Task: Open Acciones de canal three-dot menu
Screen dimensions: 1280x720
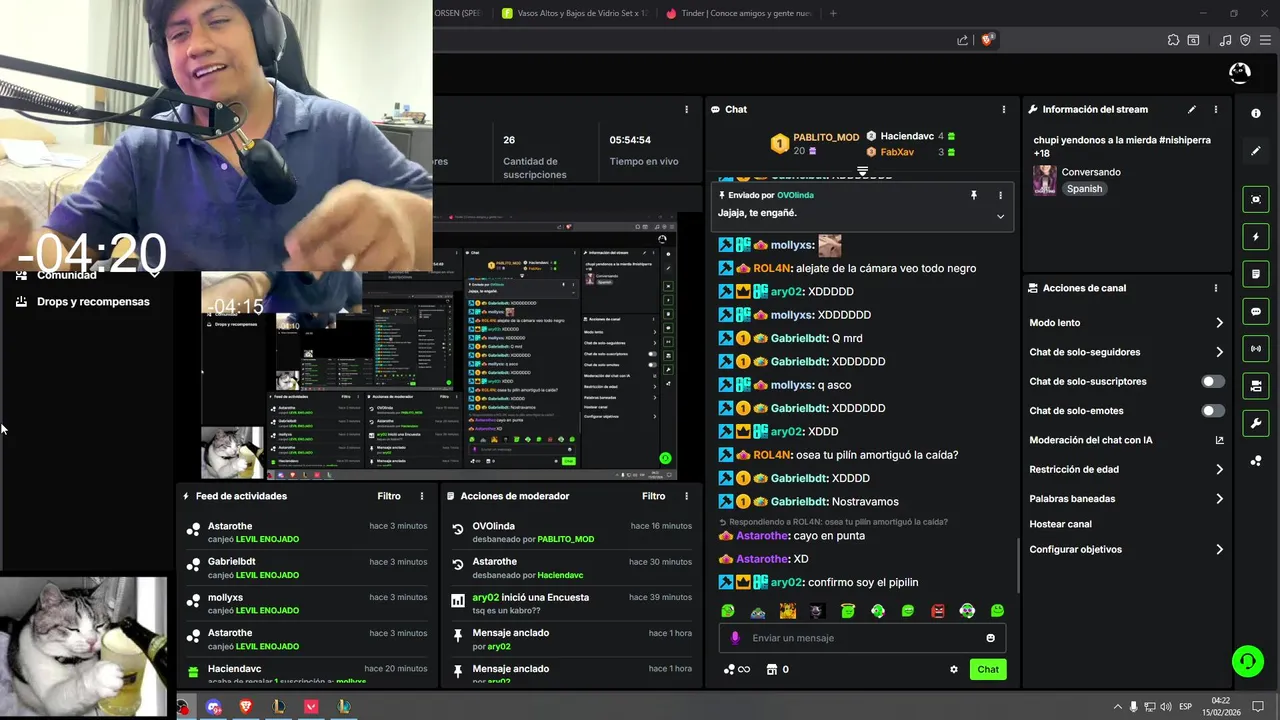Action: pos(1216,288)
